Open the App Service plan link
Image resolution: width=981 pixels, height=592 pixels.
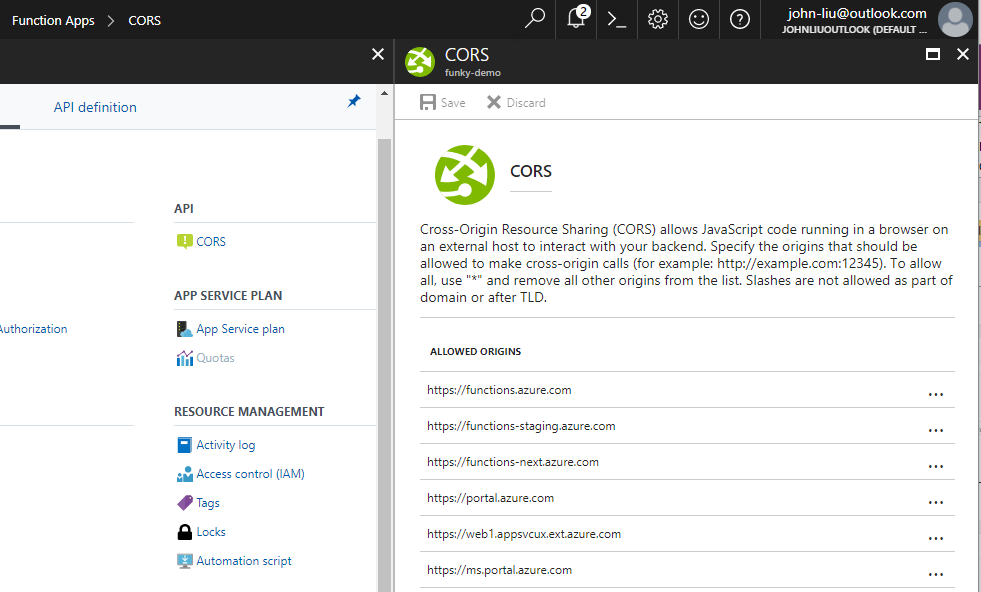[x=240, y=329]
